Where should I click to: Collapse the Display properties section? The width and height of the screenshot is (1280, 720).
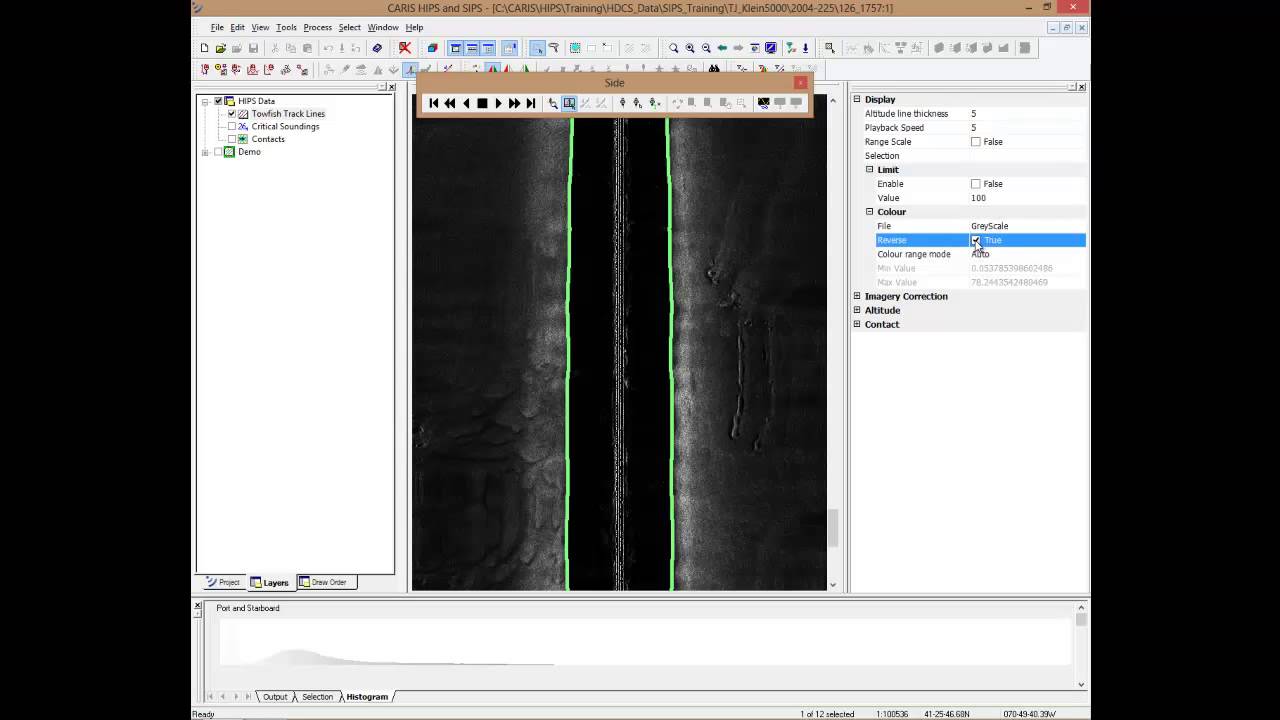coord(857,99)
